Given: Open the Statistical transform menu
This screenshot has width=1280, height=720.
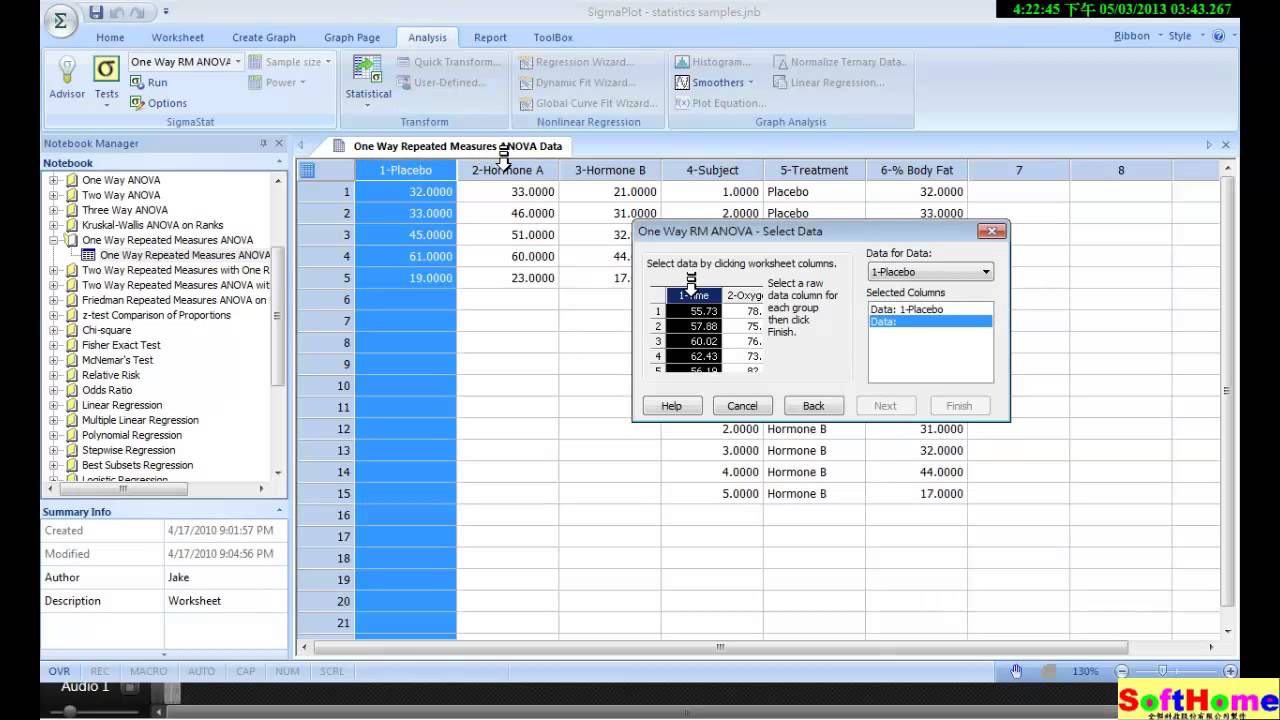Looking at the screenshot, I should (x=368, y=80).
